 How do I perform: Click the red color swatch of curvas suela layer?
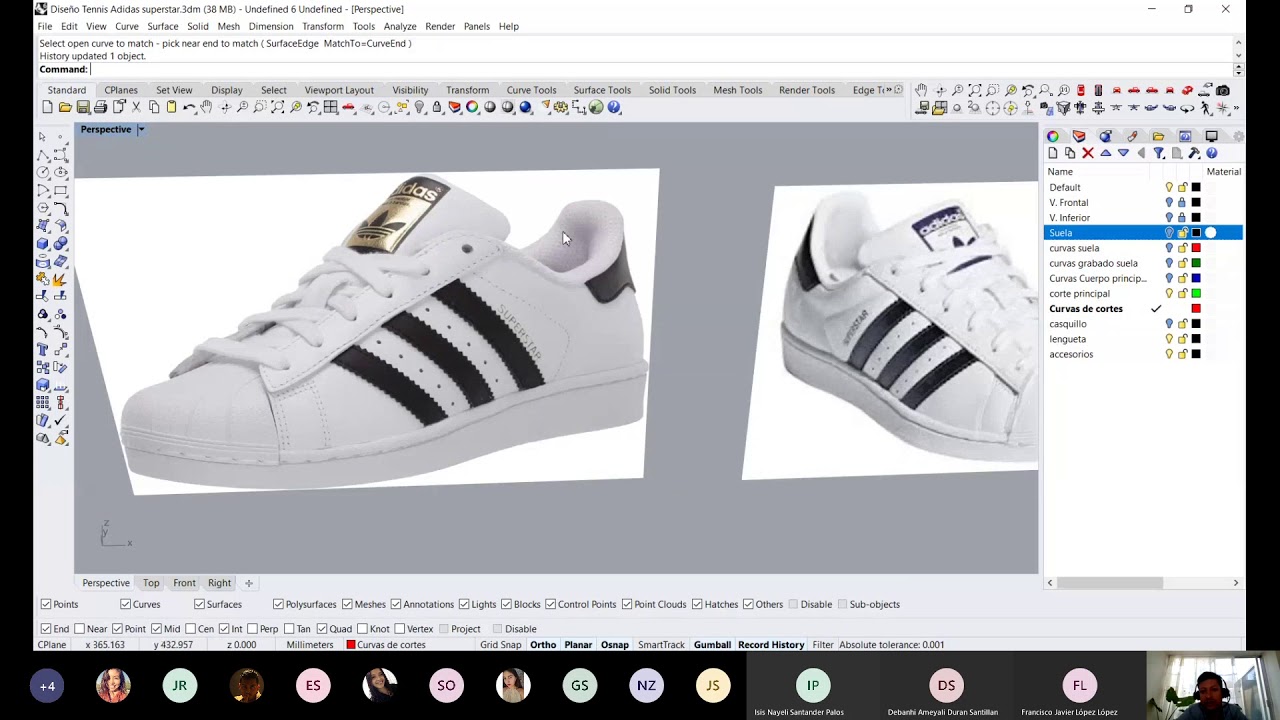[x=1196, y=248]
